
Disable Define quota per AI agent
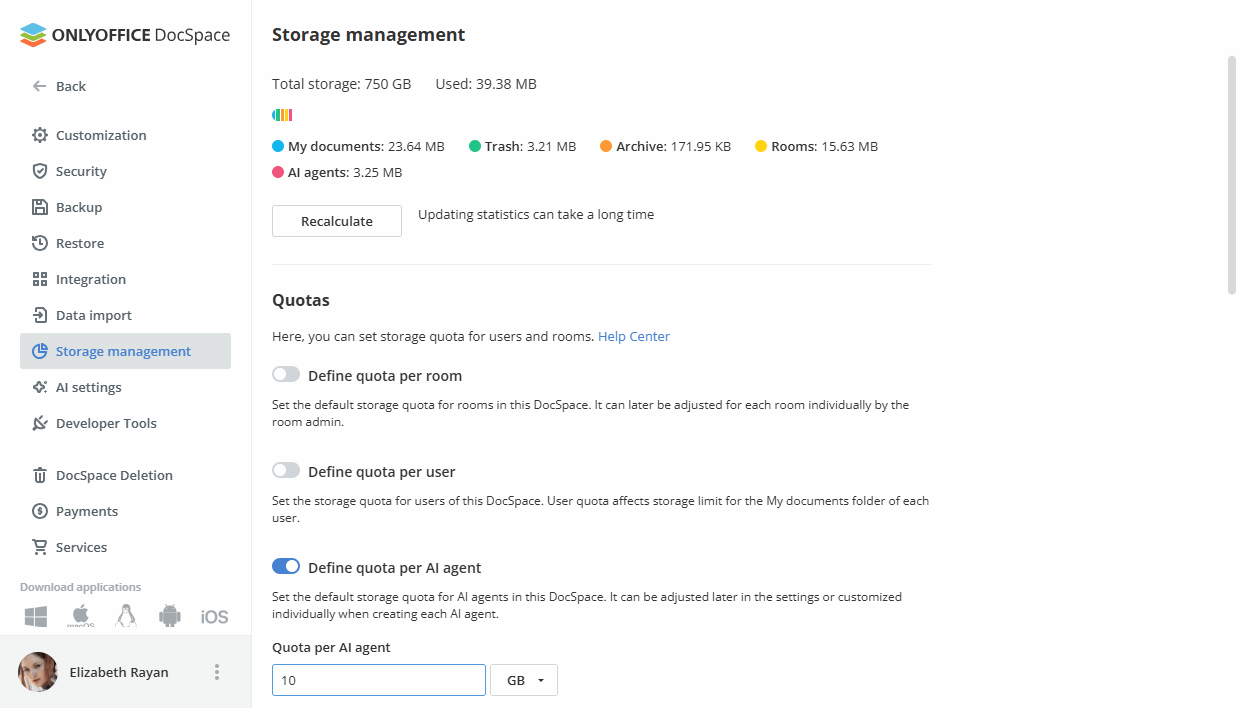point(286,565)
